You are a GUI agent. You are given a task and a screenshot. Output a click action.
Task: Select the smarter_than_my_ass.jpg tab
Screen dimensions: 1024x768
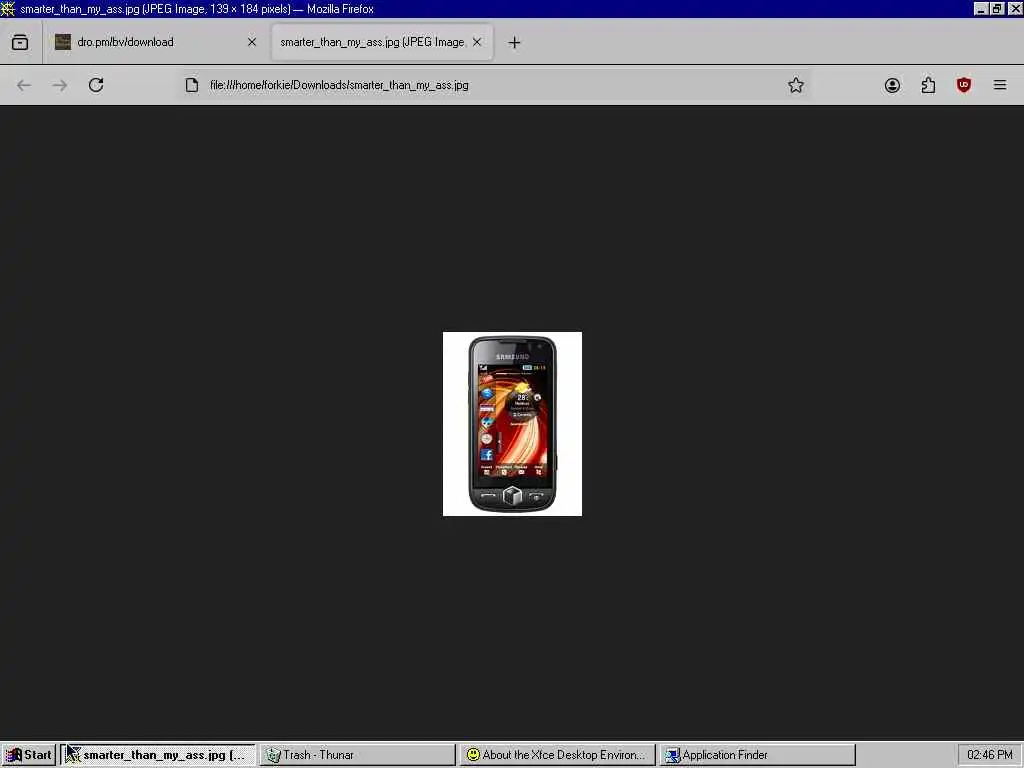pos(382,42)
